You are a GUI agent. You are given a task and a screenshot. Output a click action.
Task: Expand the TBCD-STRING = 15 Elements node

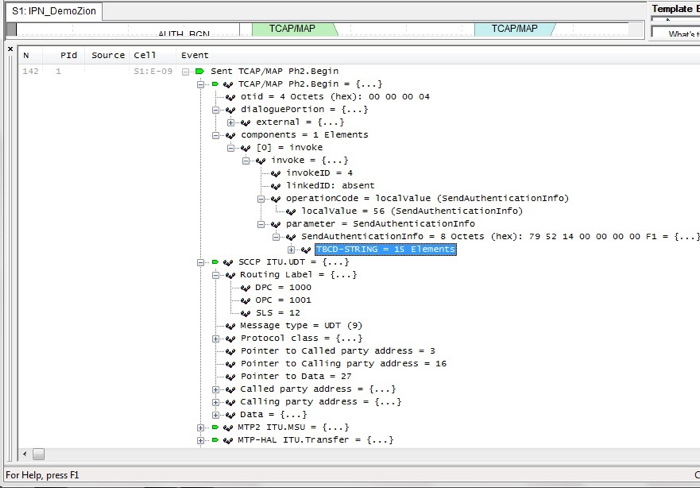pyautogui.click(x=291, y=249)
